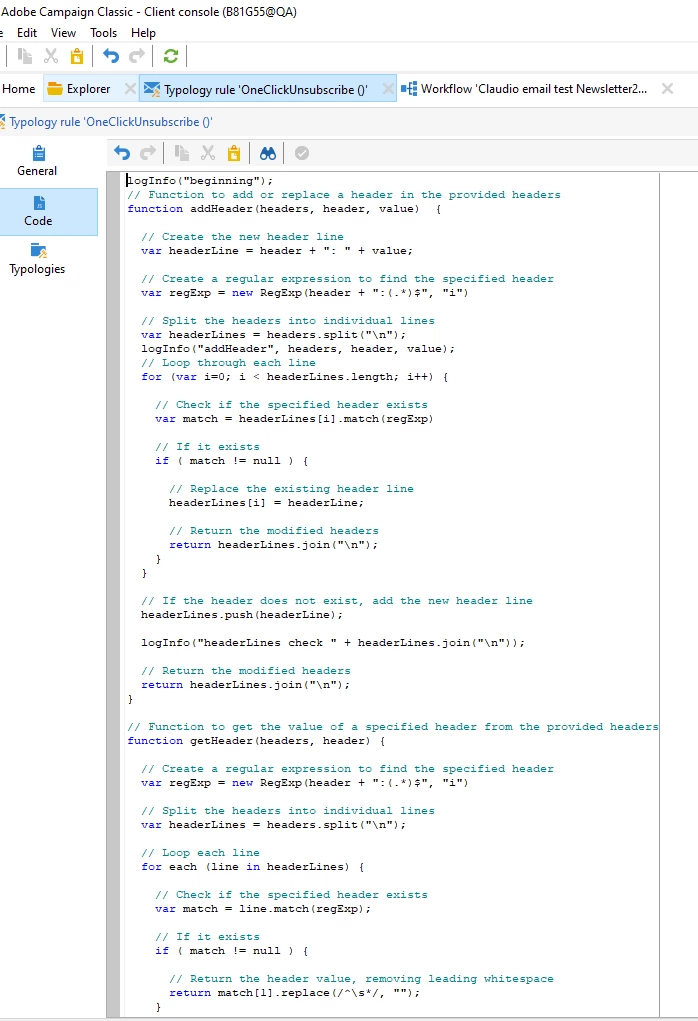The image size is (698, 1021).
Task: Open the General section icon
Action: (38, 153)
